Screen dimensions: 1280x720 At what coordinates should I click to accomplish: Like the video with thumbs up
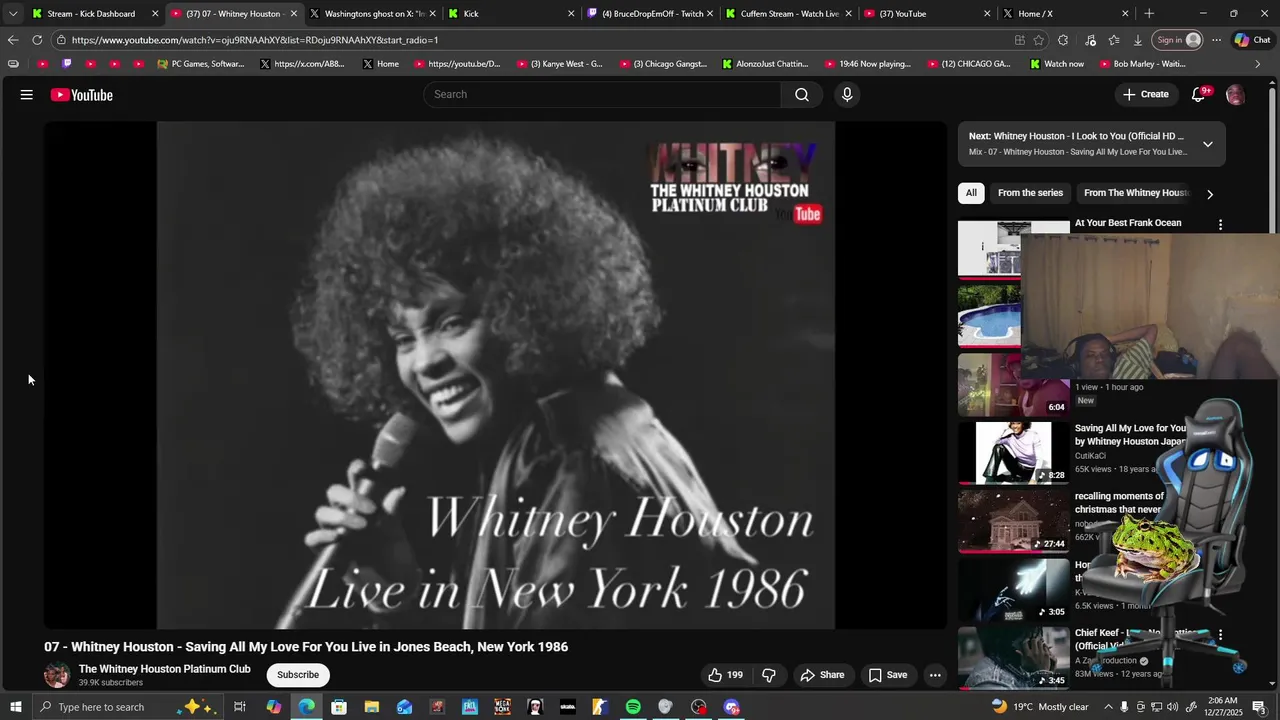coord(725,675)
